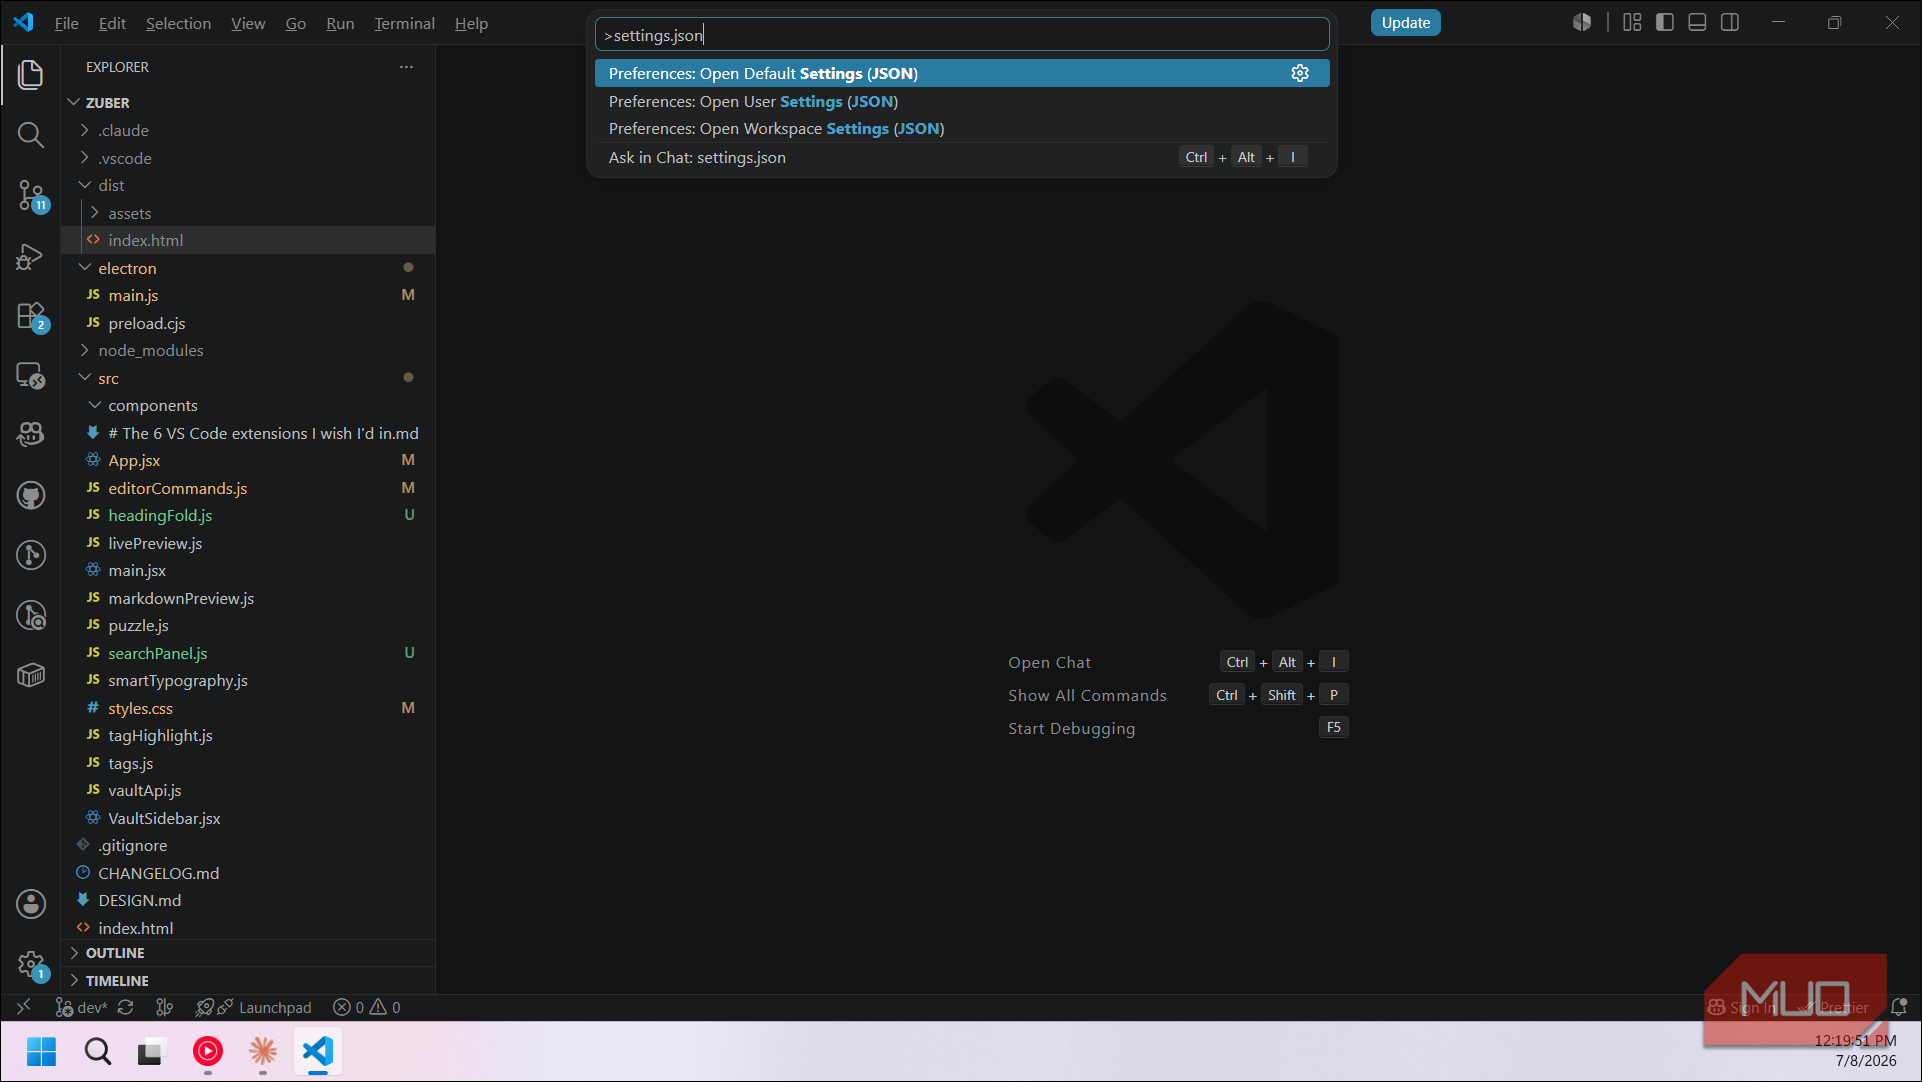Click VS Code icon in the taskbar
Viewport: 1922px width, 1082px height.
317,1051
